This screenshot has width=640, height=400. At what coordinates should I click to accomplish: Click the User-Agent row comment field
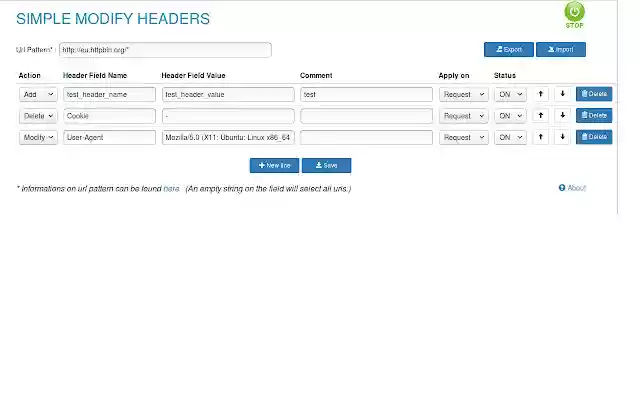click(367, 138)
